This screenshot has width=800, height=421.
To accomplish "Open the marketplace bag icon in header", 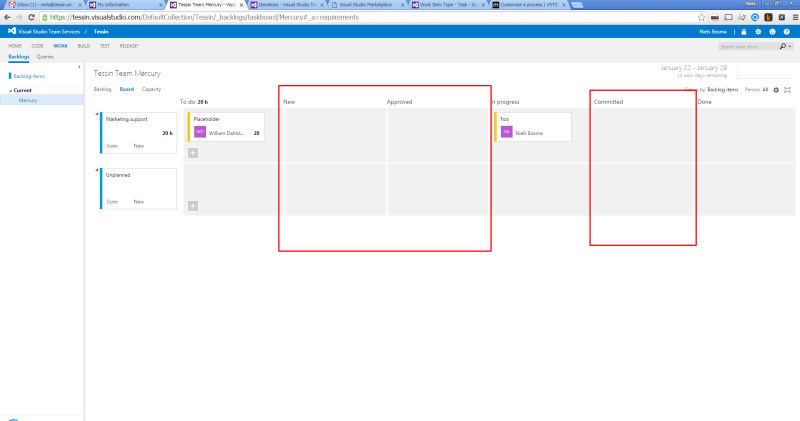I will (743, 32).
